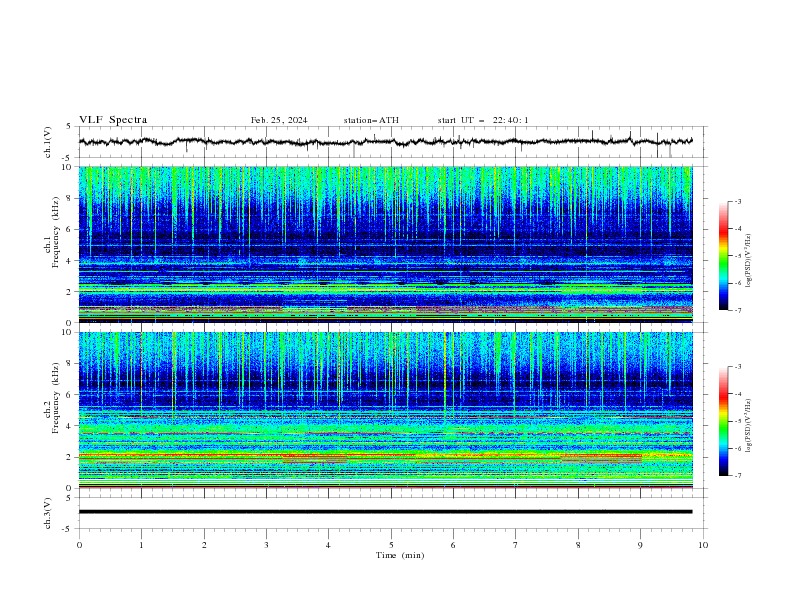Image resolution: width=792 pixels, height=612 pixels.
Task: Click the time axis tick label "1"
Action: pos(141,545)
